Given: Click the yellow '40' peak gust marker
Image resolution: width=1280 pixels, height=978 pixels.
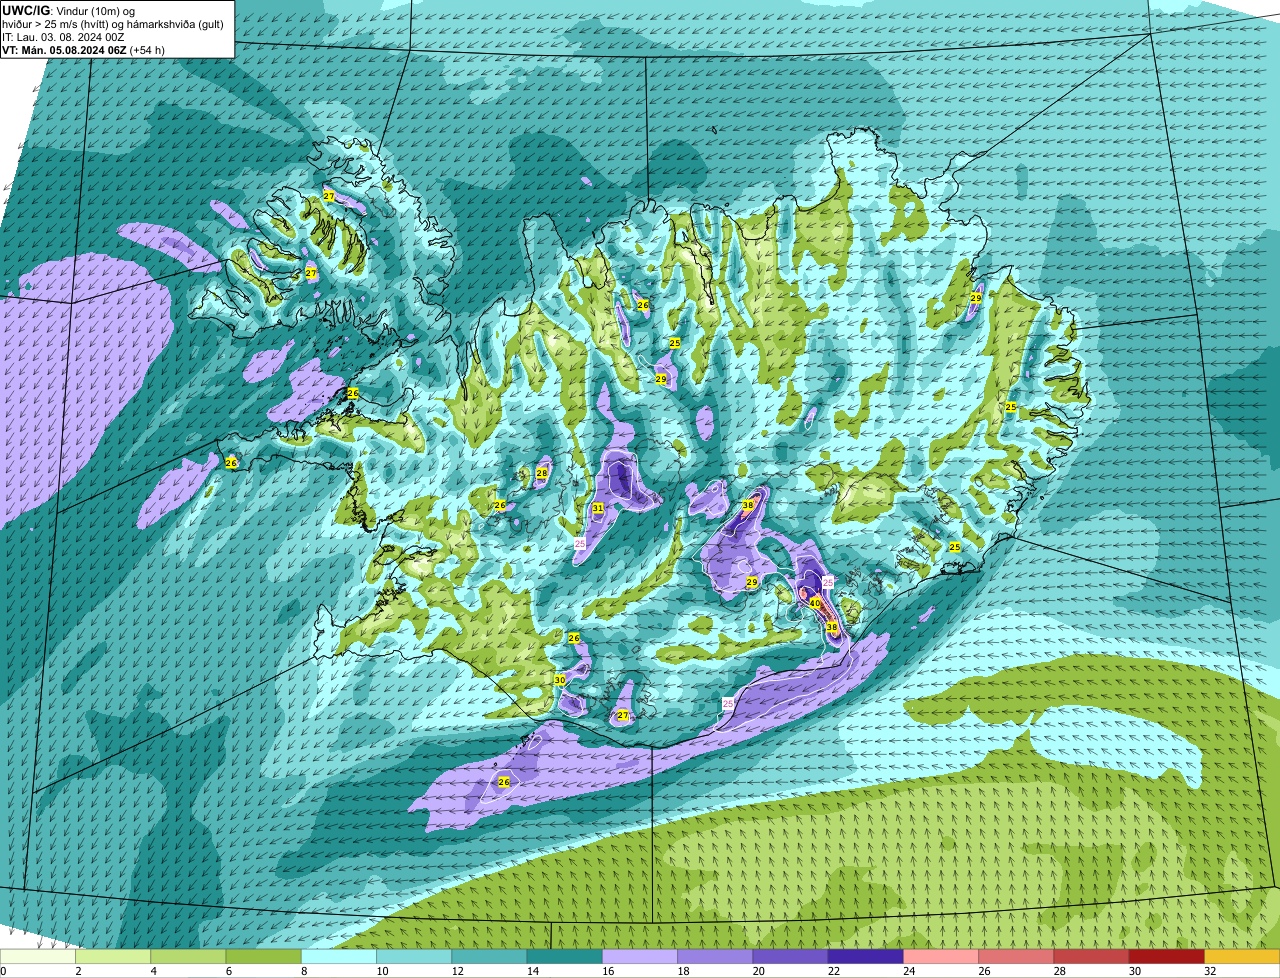Looking at the screenshot, I should tap(815, 604).
